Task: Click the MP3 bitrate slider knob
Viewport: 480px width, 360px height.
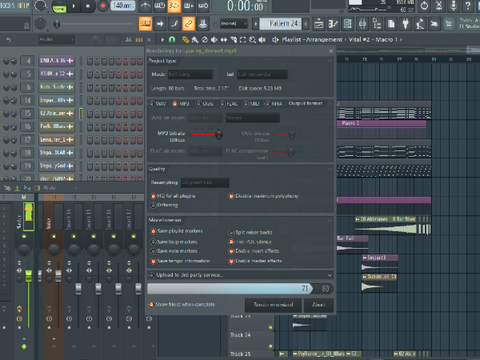Action: tap(219, 135)
